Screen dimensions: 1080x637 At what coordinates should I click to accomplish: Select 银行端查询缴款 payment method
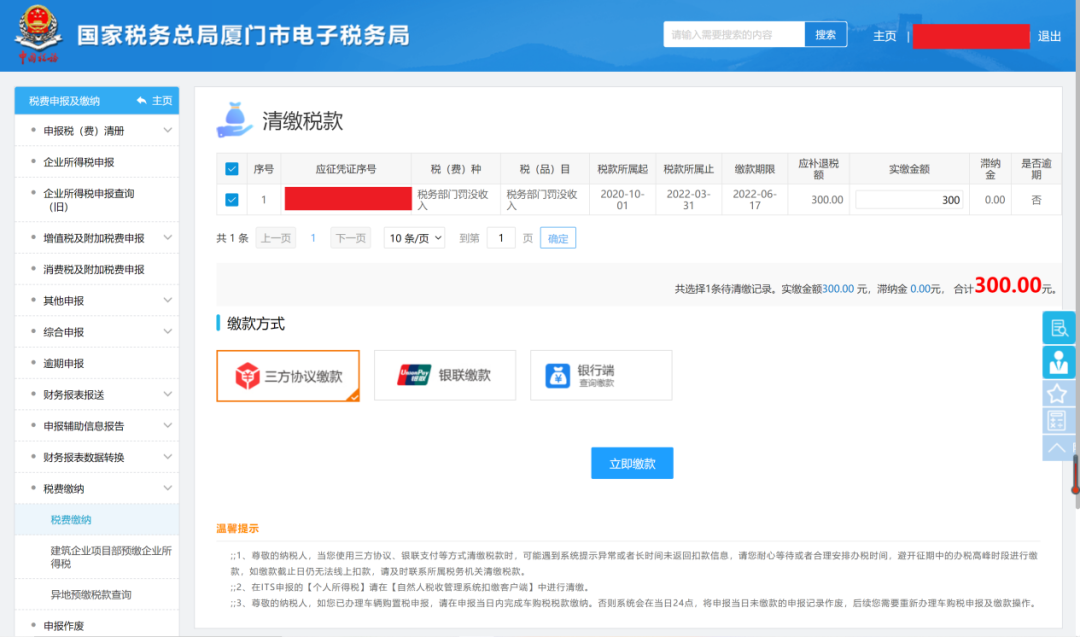[x=601, y=375]
